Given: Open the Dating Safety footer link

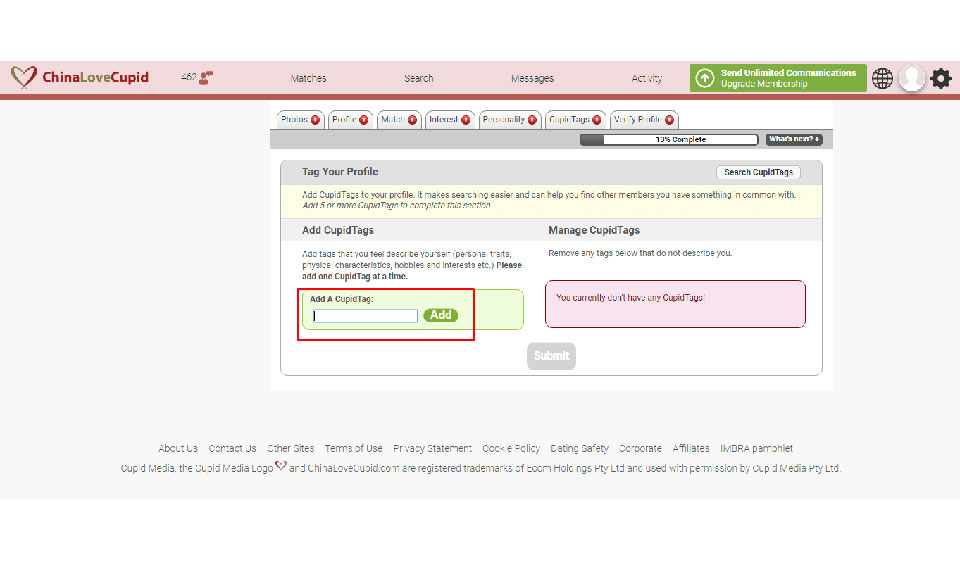Looking at the screenshot, I should tap(580, 449).
